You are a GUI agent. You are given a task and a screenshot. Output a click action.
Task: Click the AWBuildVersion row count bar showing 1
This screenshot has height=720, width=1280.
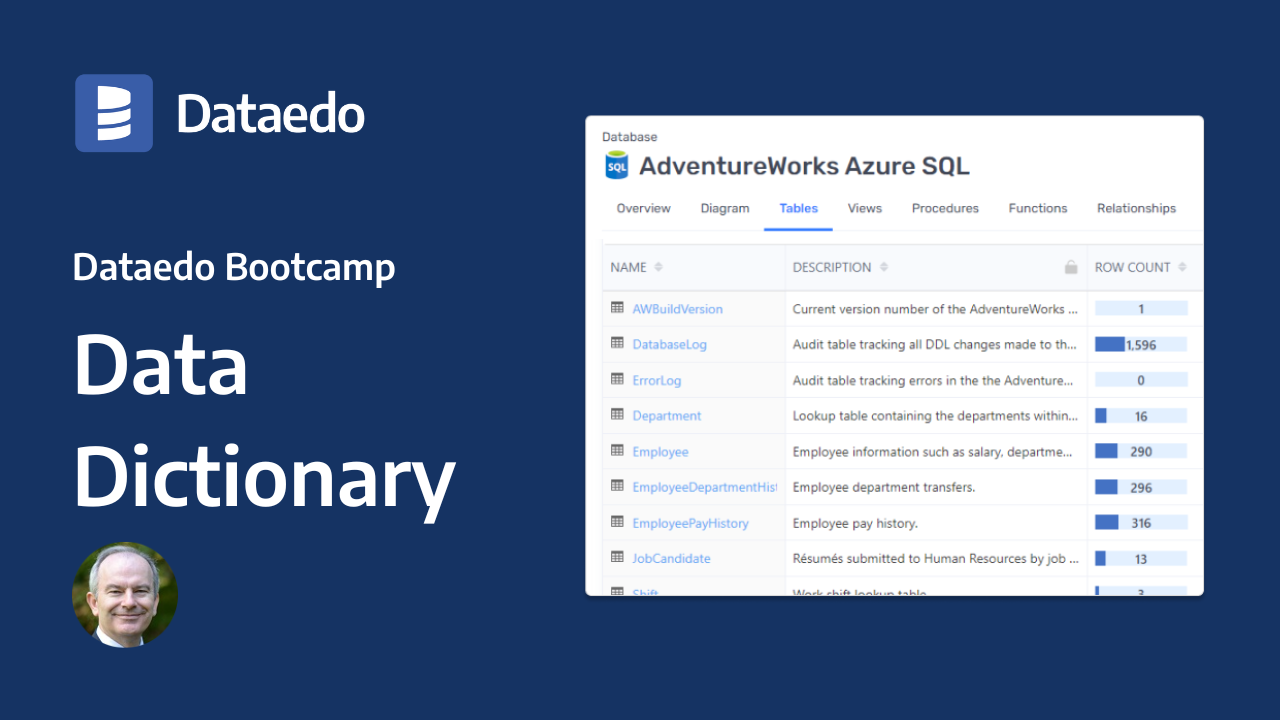[1141, 309]
